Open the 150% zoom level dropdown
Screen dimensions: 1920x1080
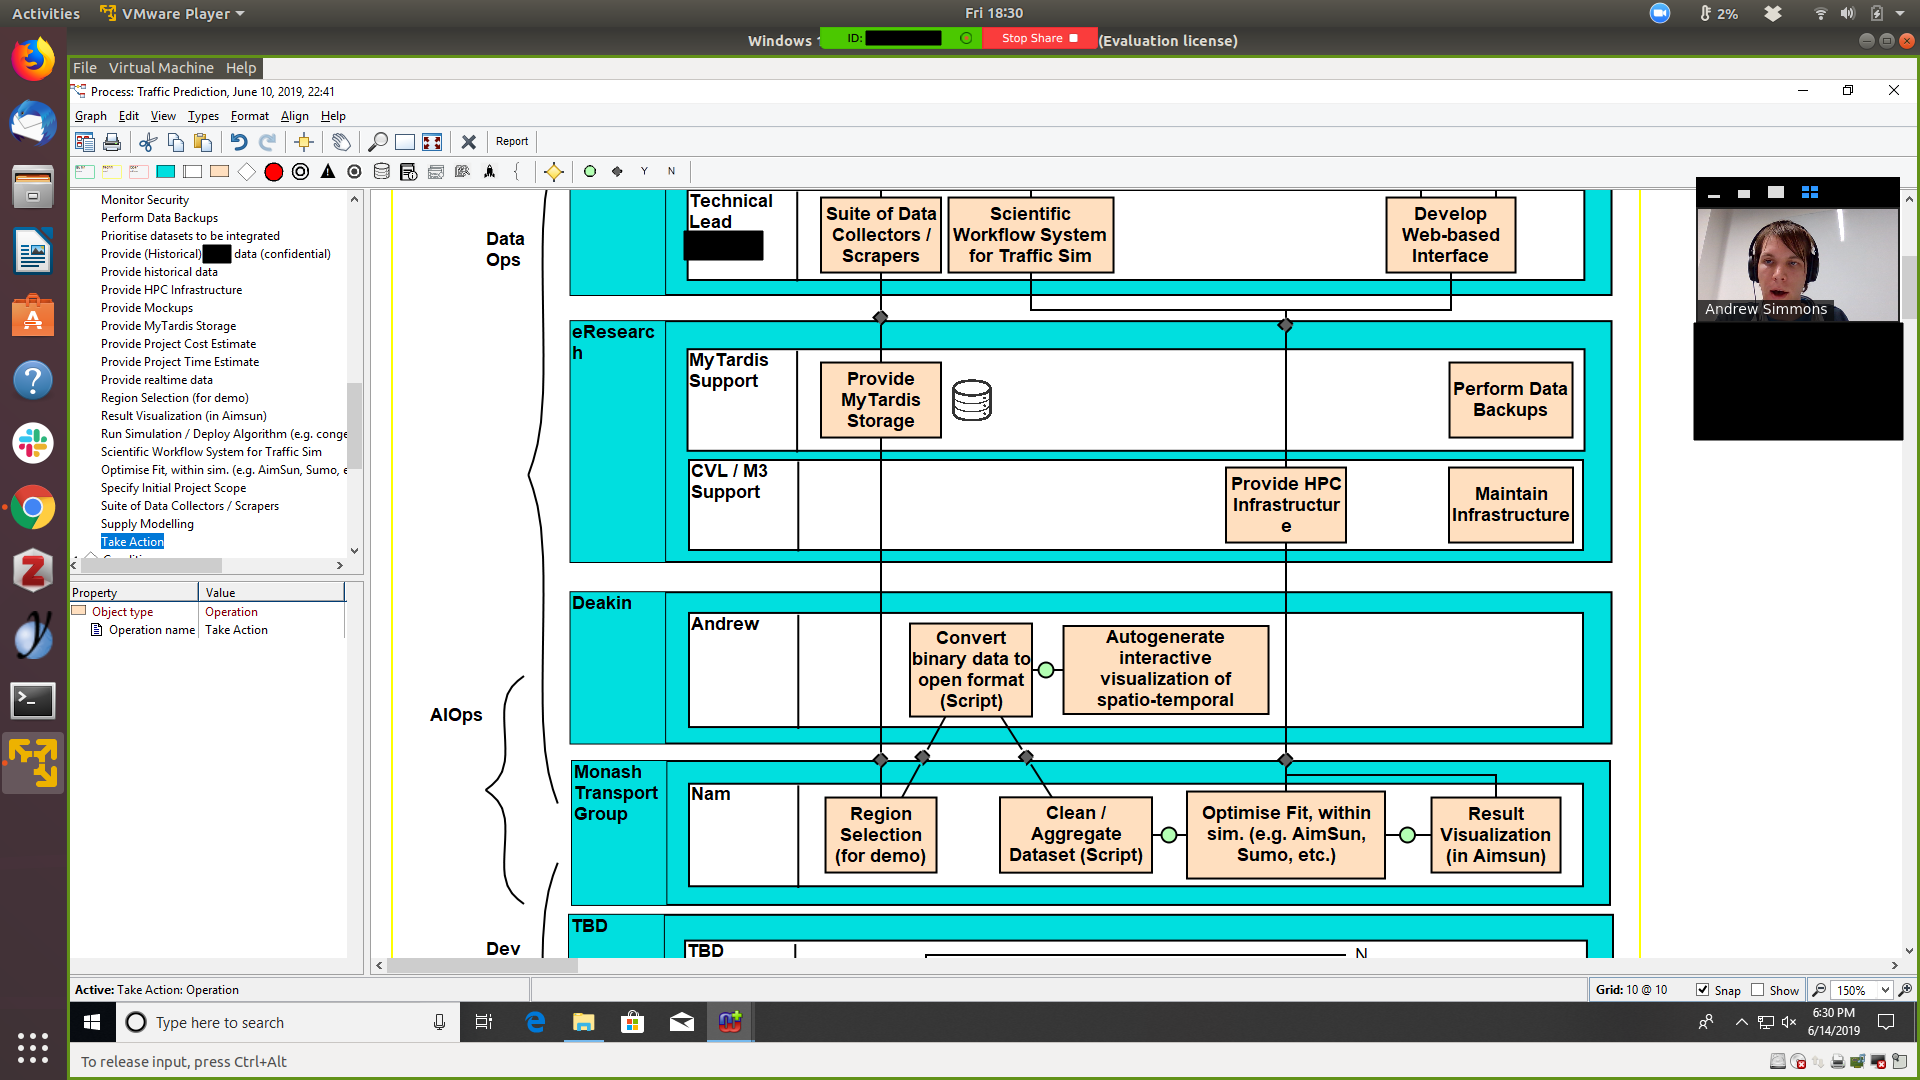point(1885,990)
